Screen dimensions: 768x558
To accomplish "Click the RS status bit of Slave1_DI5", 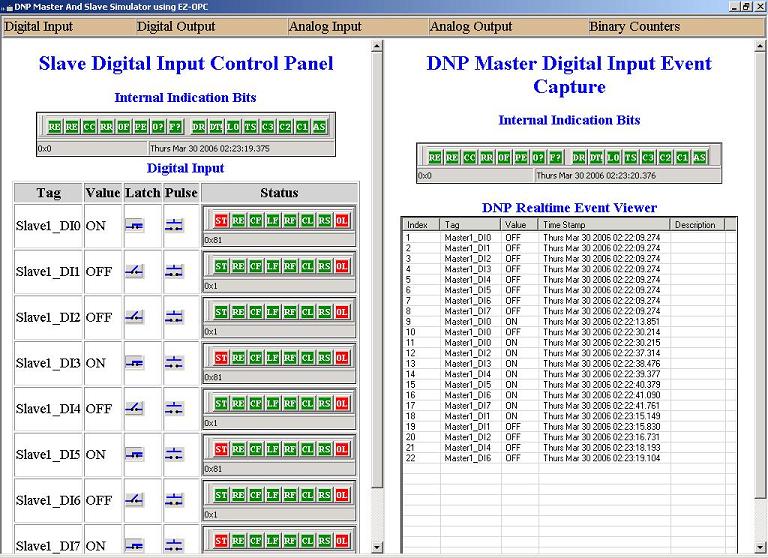I will (324, 449).
